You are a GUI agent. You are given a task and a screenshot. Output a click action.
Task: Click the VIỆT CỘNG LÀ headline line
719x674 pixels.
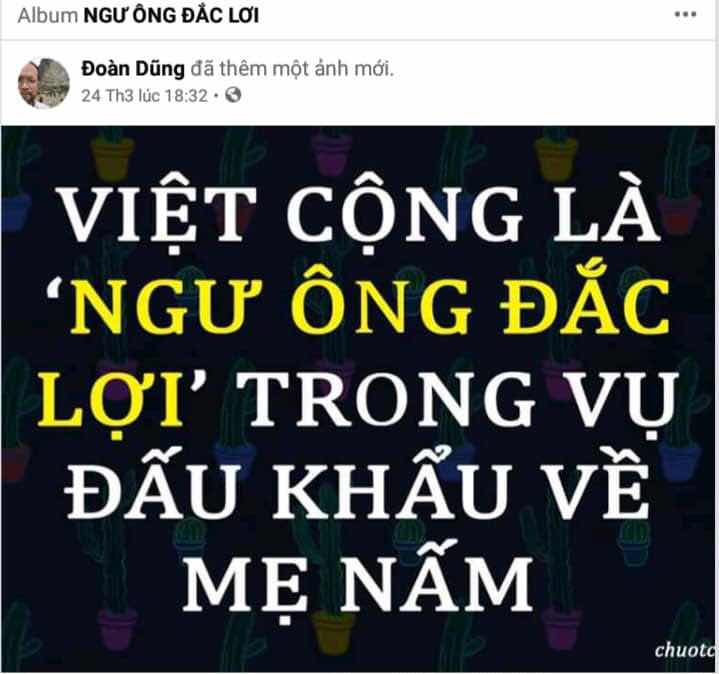click(x=360, y=215)
